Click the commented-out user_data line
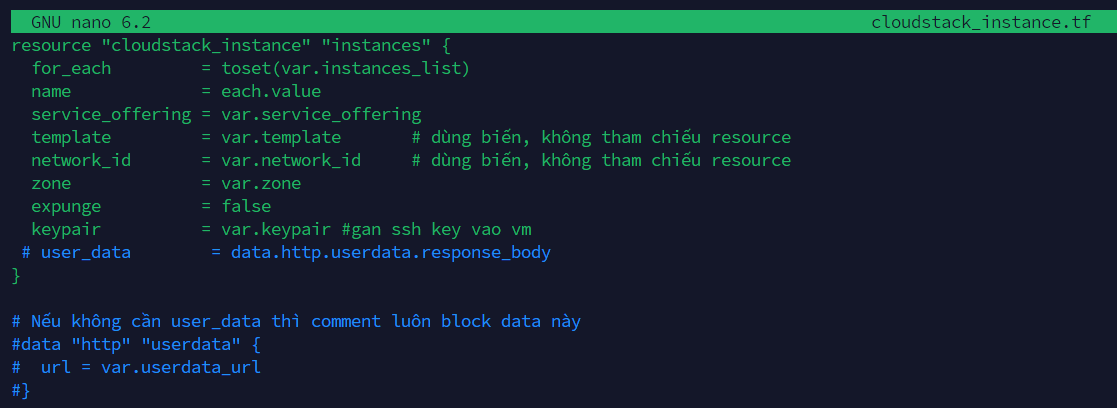 81,252
